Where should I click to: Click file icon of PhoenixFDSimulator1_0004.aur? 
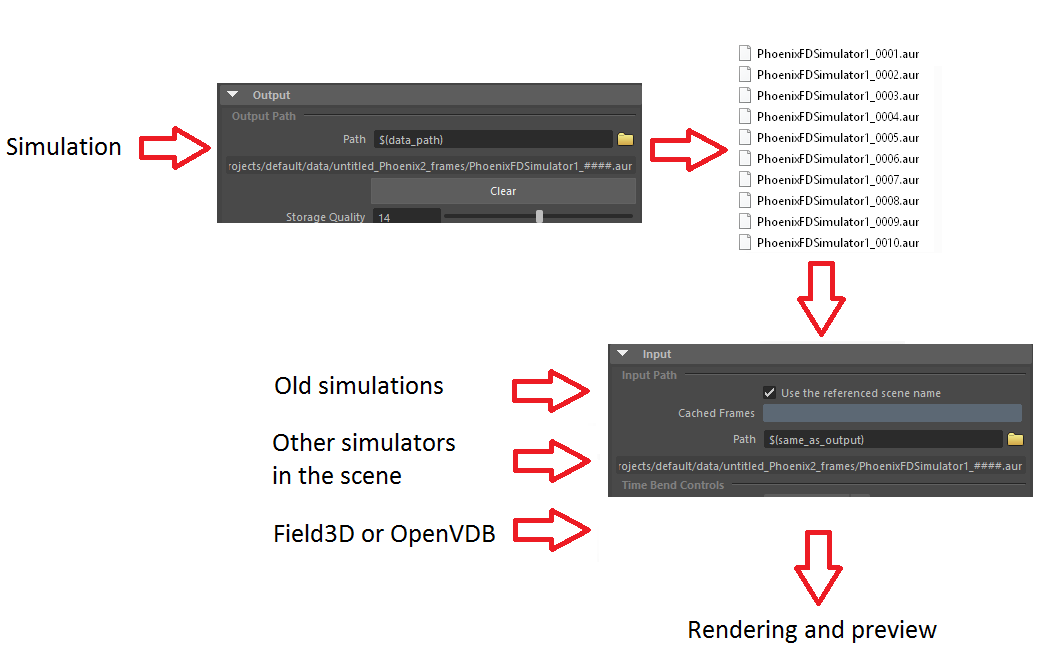pyautogui.click(x=745, y=116)
